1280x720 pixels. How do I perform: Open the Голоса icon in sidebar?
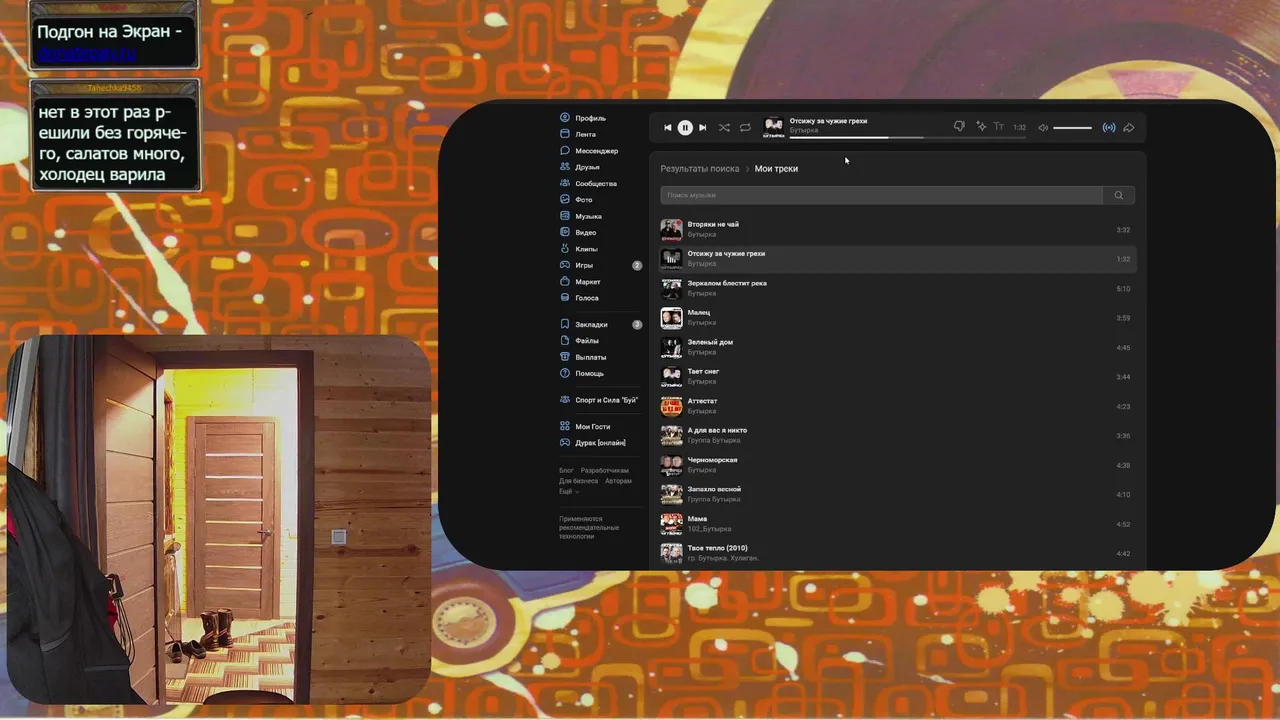[x=565, y=298]
